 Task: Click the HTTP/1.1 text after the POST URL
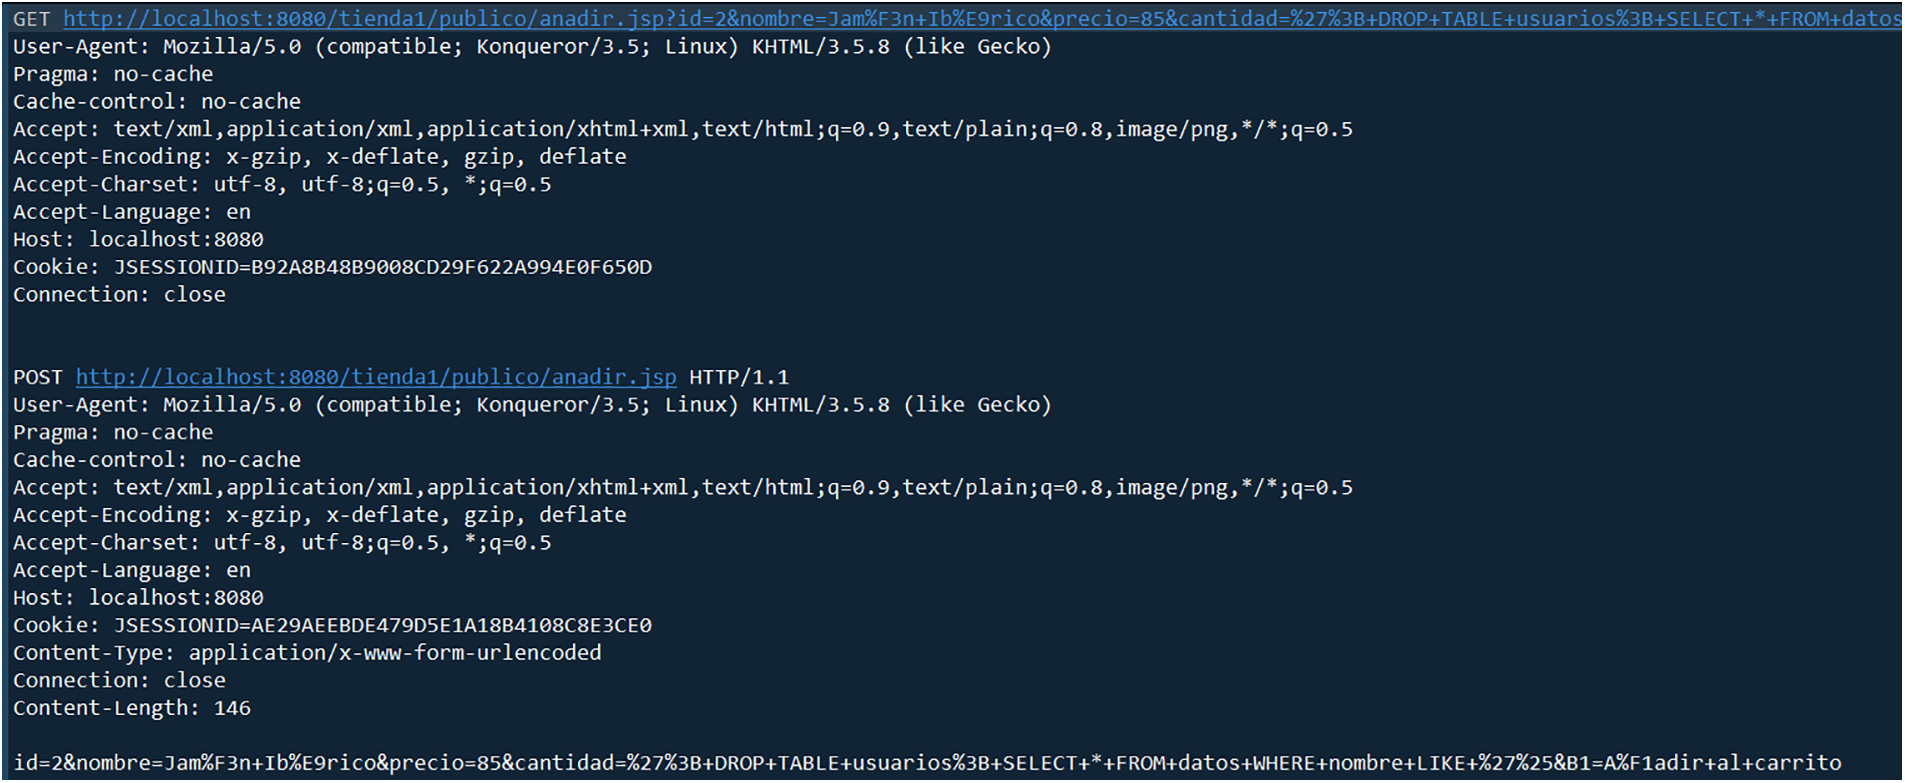pyautogui.click(x=738, y=377)
